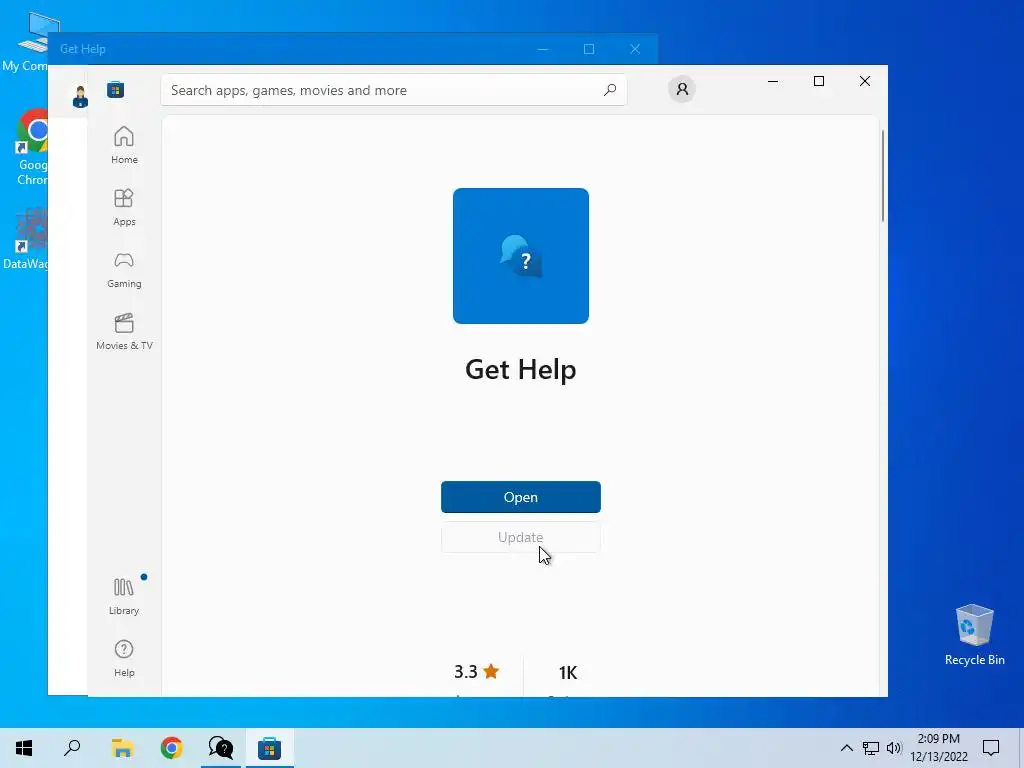Maximize the Microsoft Store window

(x=819, y=82)
